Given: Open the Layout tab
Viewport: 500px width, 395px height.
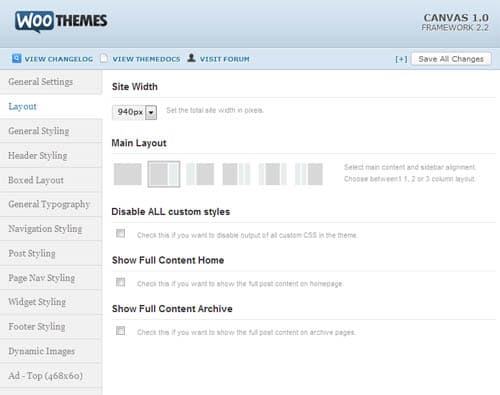Looking at the screenshot, I should pyautogui.click(x=51, y=107).
